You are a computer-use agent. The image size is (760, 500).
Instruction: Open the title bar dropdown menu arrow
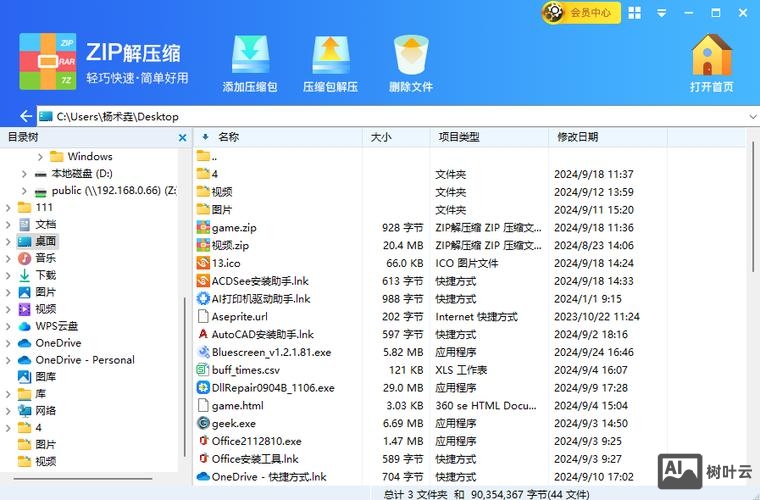[661, 14]
